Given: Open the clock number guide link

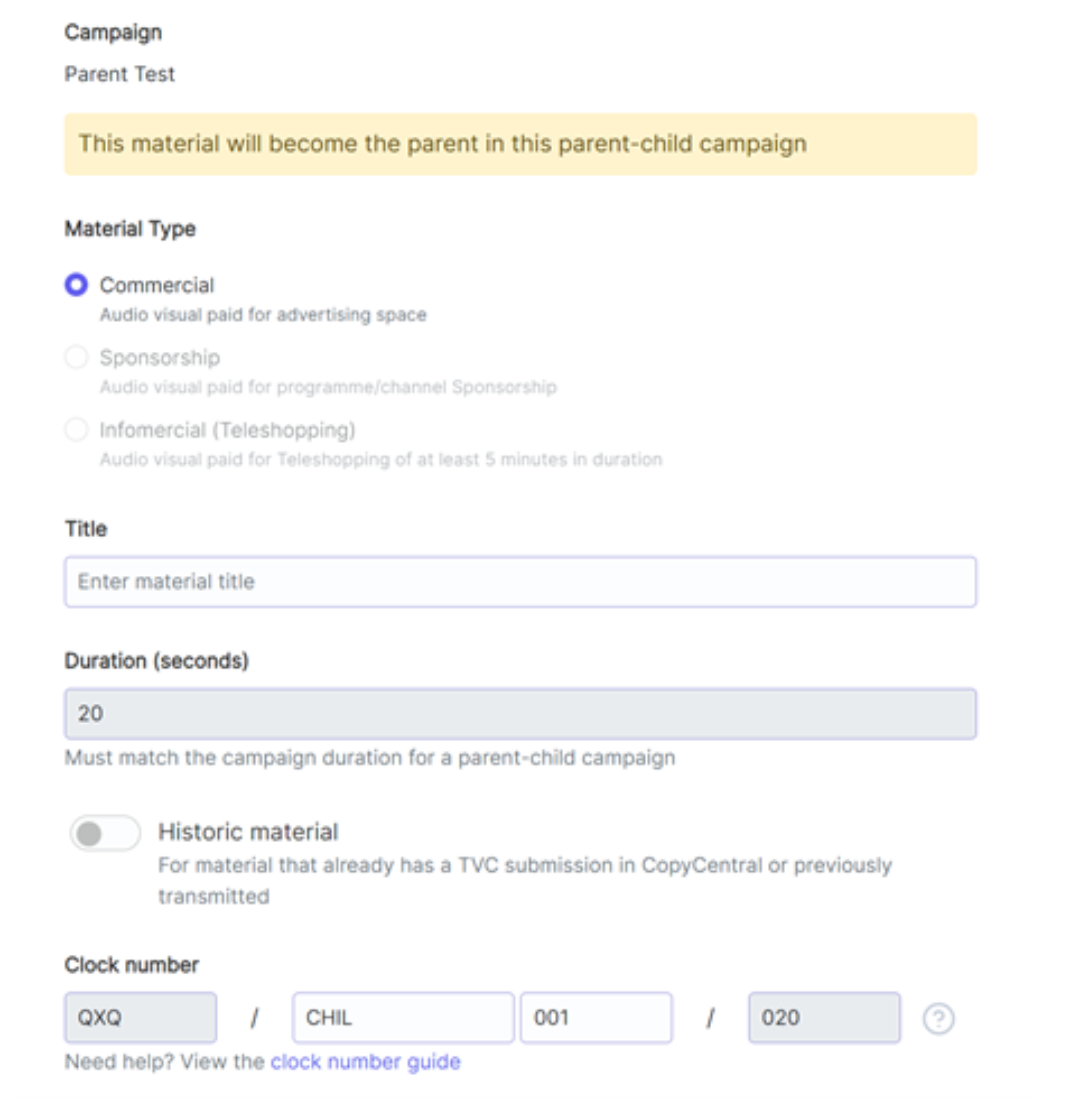Looking at the screenshot, I should (x=365, y=1061).
